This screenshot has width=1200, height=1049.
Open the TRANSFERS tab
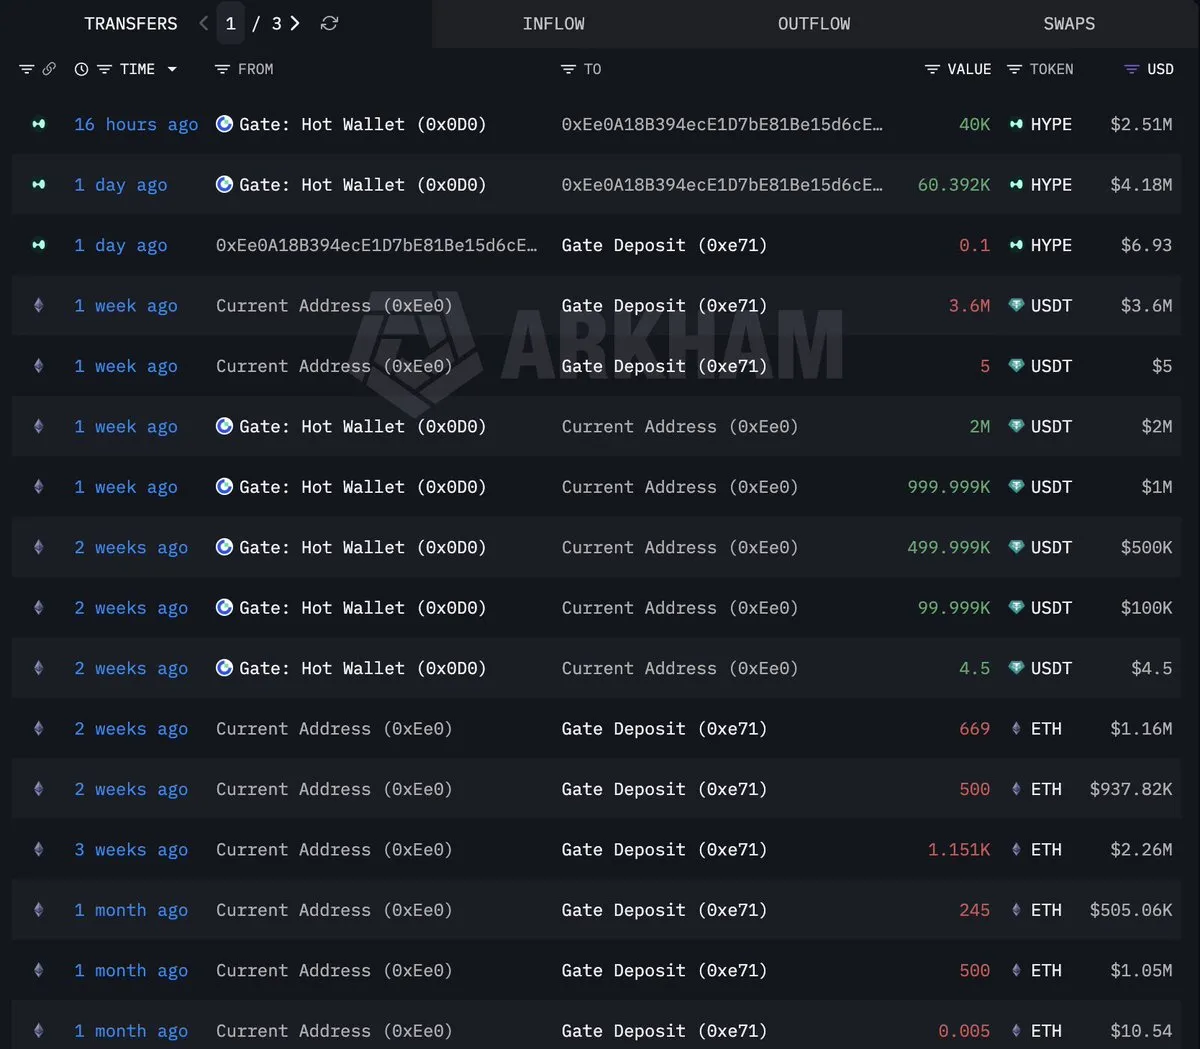(131, 24)
